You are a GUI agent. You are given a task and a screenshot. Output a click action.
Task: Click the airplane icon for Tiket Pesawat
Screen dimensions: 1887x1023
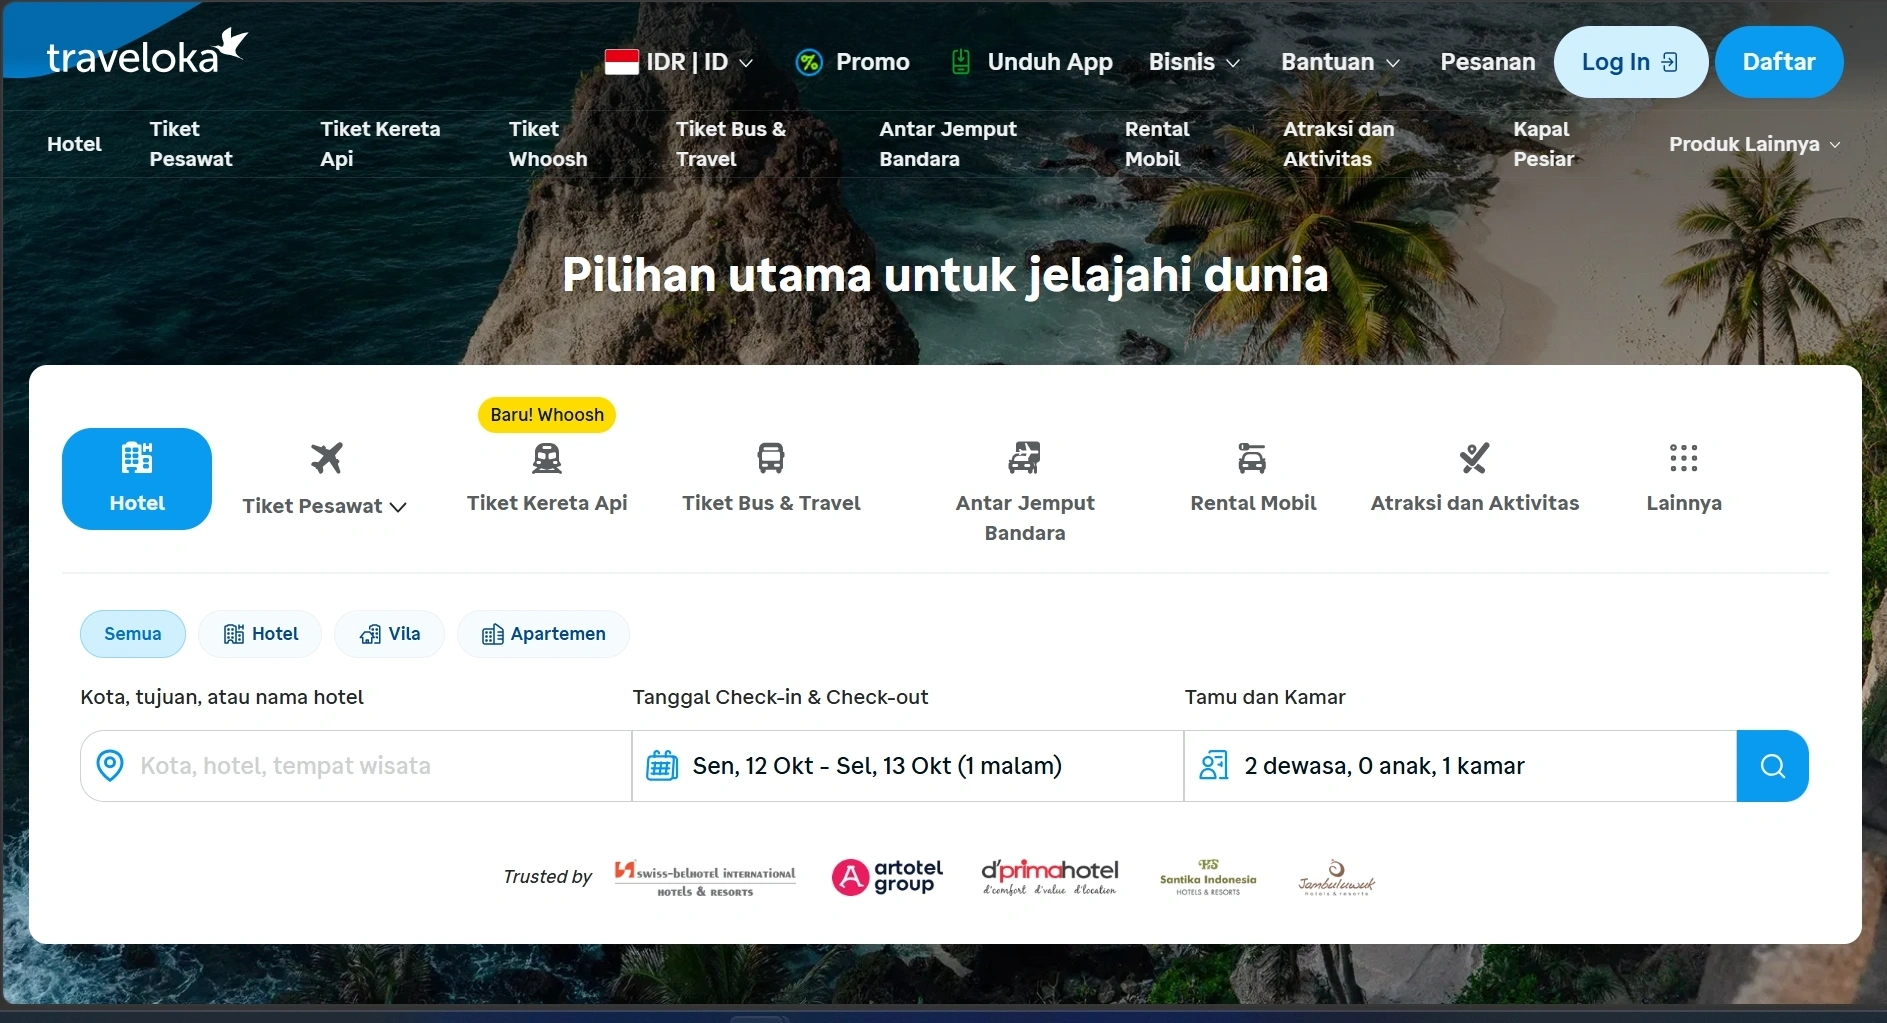tap(326, 458)
